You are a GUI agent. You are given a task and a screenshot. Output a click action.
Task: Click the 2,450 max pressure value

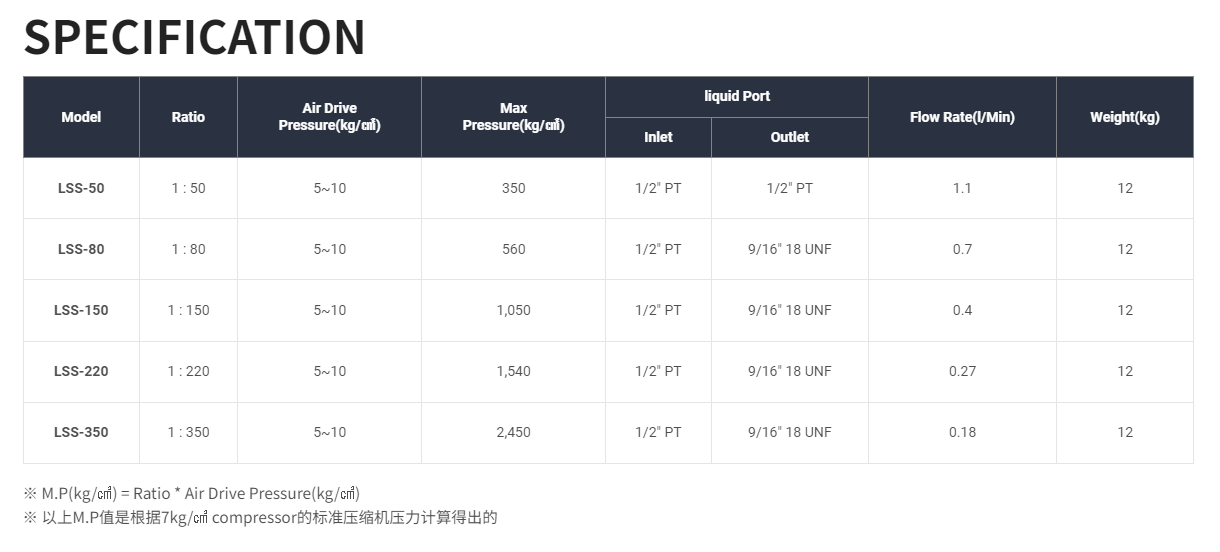513,432
